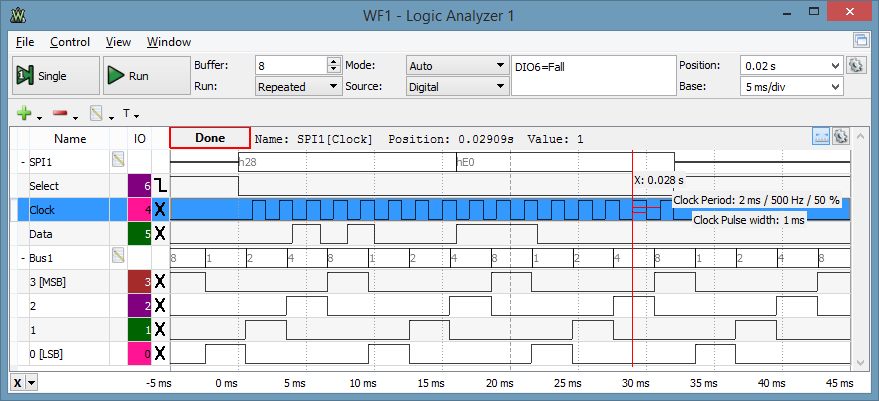Open the Mode dropdown showing Auto
The width and height of the screenshot is (879, 401).
(x=457, y=66)
